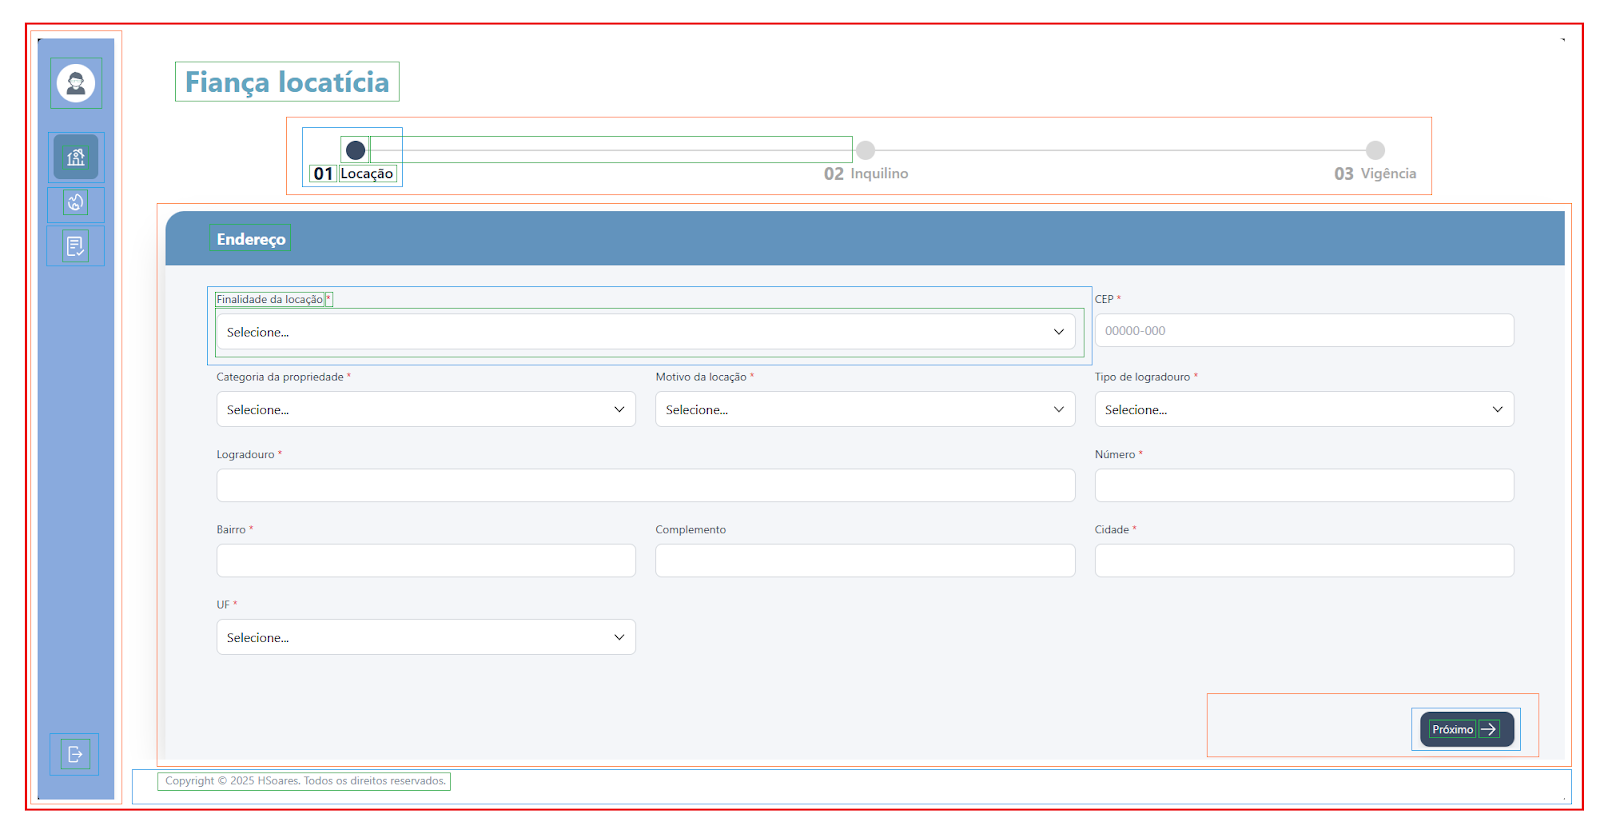Click the arrow icon on Próximo button
The width and height of the screenshot is (1600, 826).
(x=1489, y=729)
